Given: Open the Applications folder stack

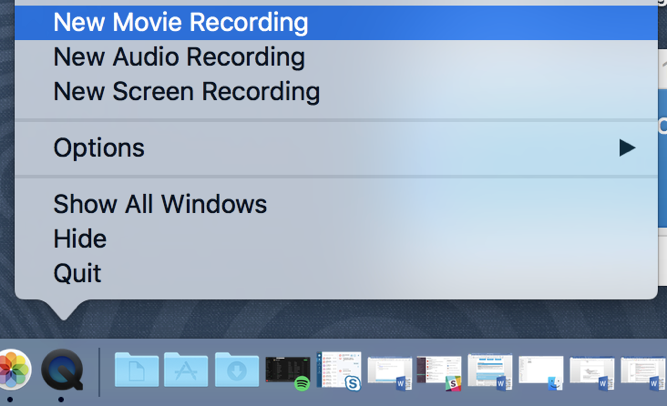Looking at the screenshot, I should pyautogui.click(x=187, y=370).
